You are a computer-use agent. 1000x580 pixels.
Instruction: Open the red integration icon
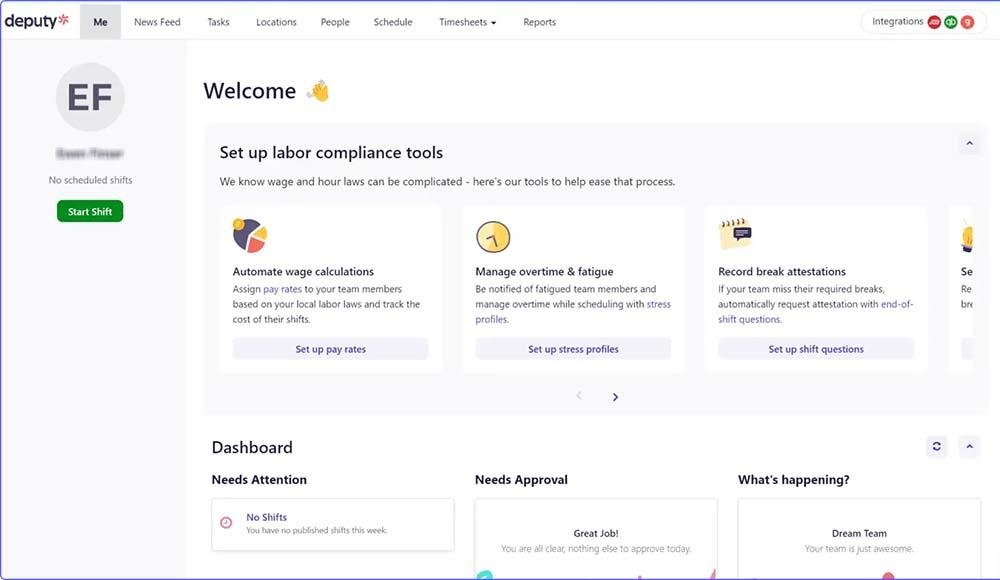(x=934, y=22)
